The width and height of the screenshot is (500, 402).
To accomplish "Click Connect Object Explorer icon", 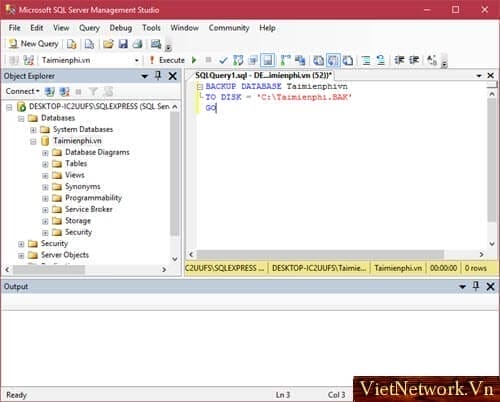I will (50, 91).
